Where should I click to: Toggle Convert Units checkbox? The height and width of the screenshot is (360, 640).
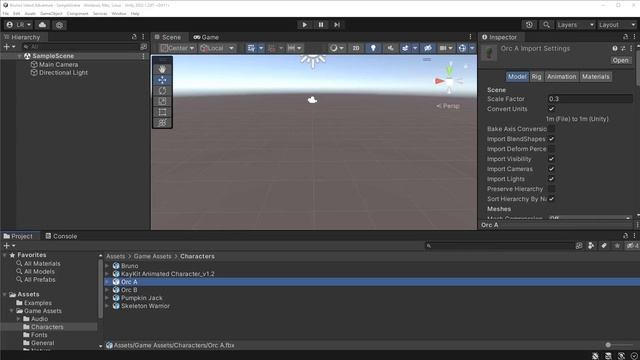[551, 109]
